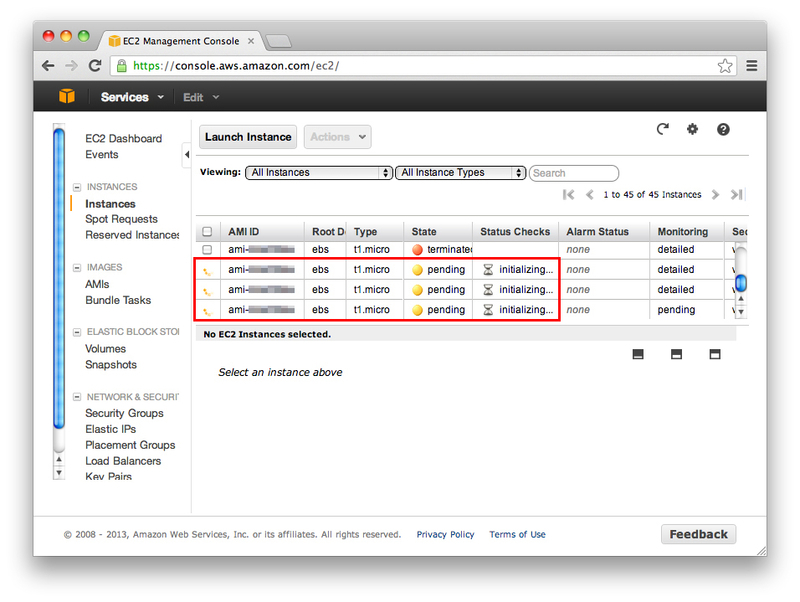The width and height of the screenshot is (800, 602).
Task: Open the Chrome hamburger menu
Action: coord(752,66)
